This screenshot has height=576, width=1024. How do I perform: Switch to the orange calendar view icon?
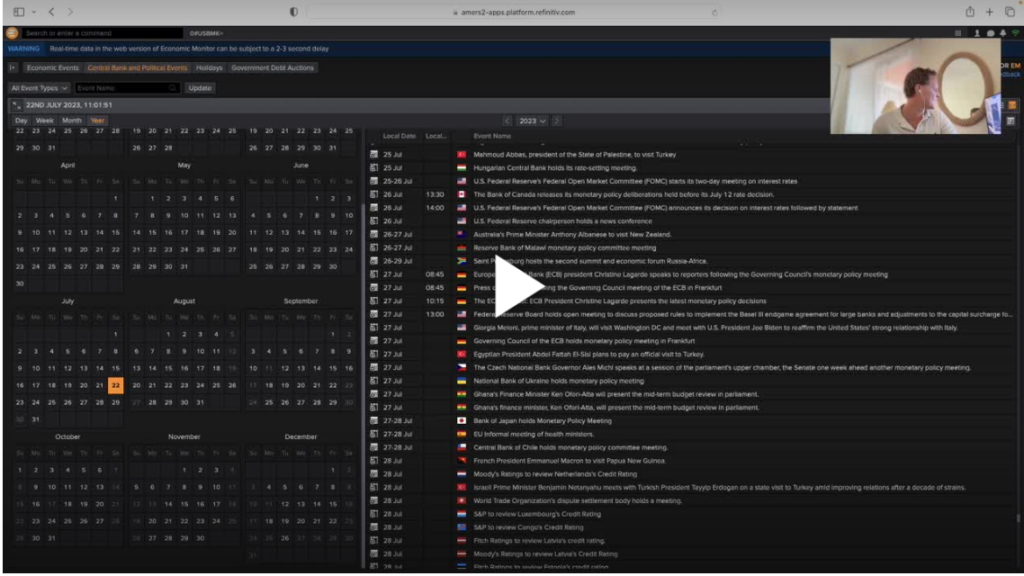point(1012,105)
